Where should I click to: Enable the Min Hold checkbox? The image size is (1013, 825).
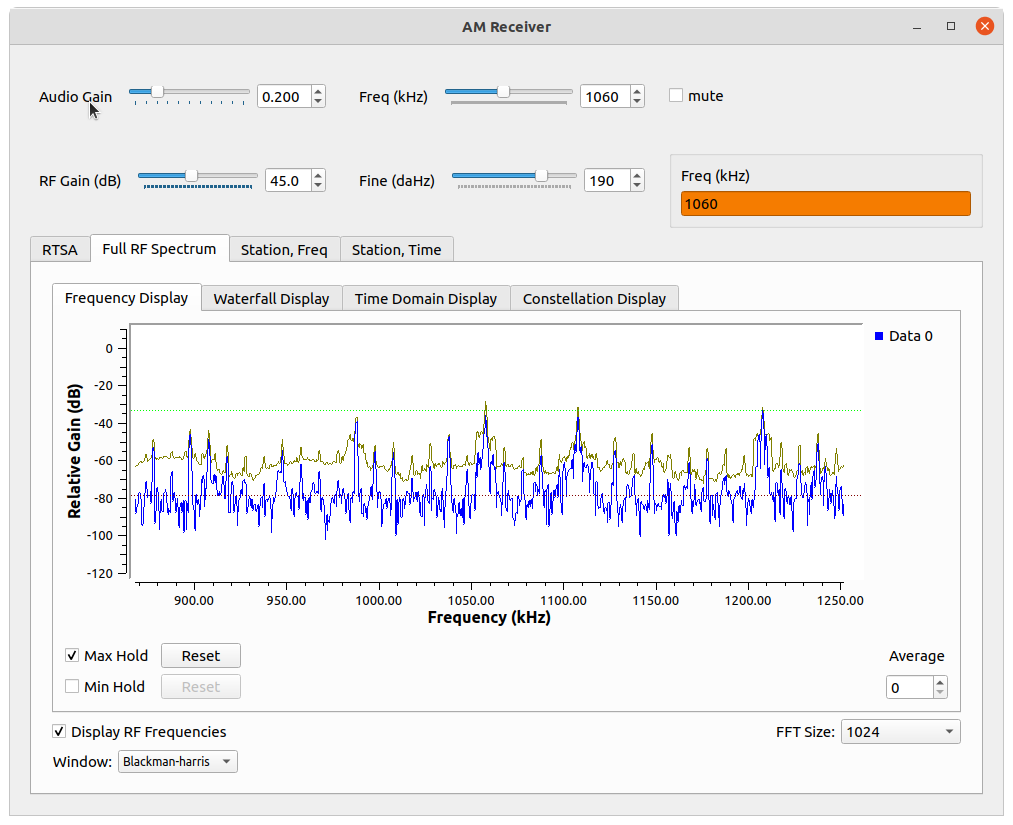[72, 687]
